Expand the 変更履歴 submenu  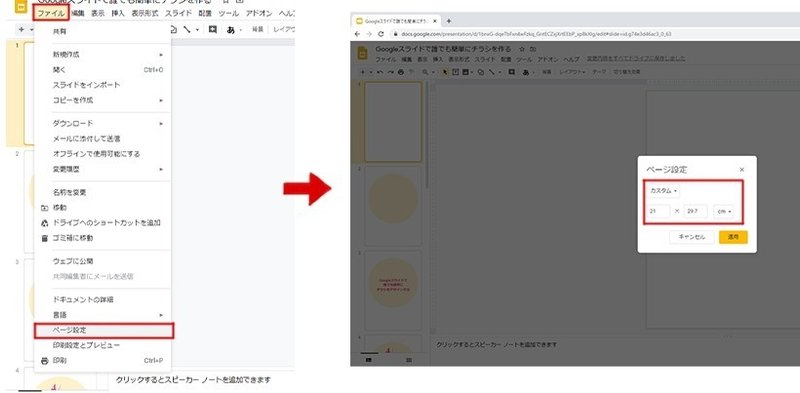coord(103,169)
